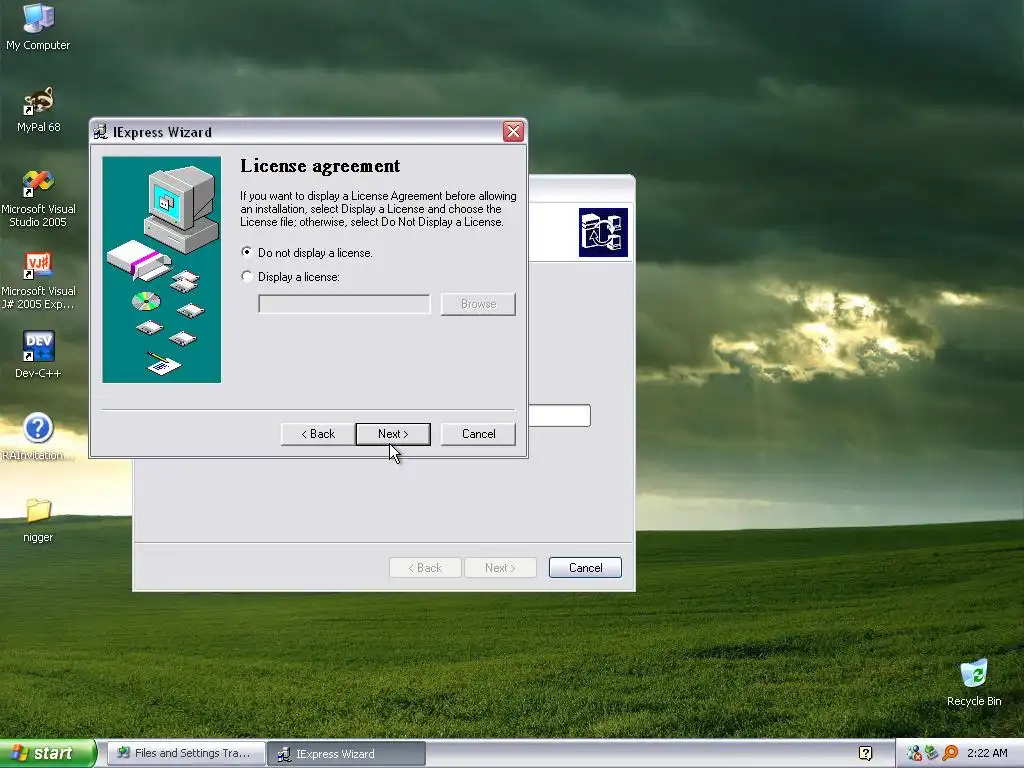1024x768 pixels.
Task: Click the 'License agreement' heading text
Action: [320, 166]
